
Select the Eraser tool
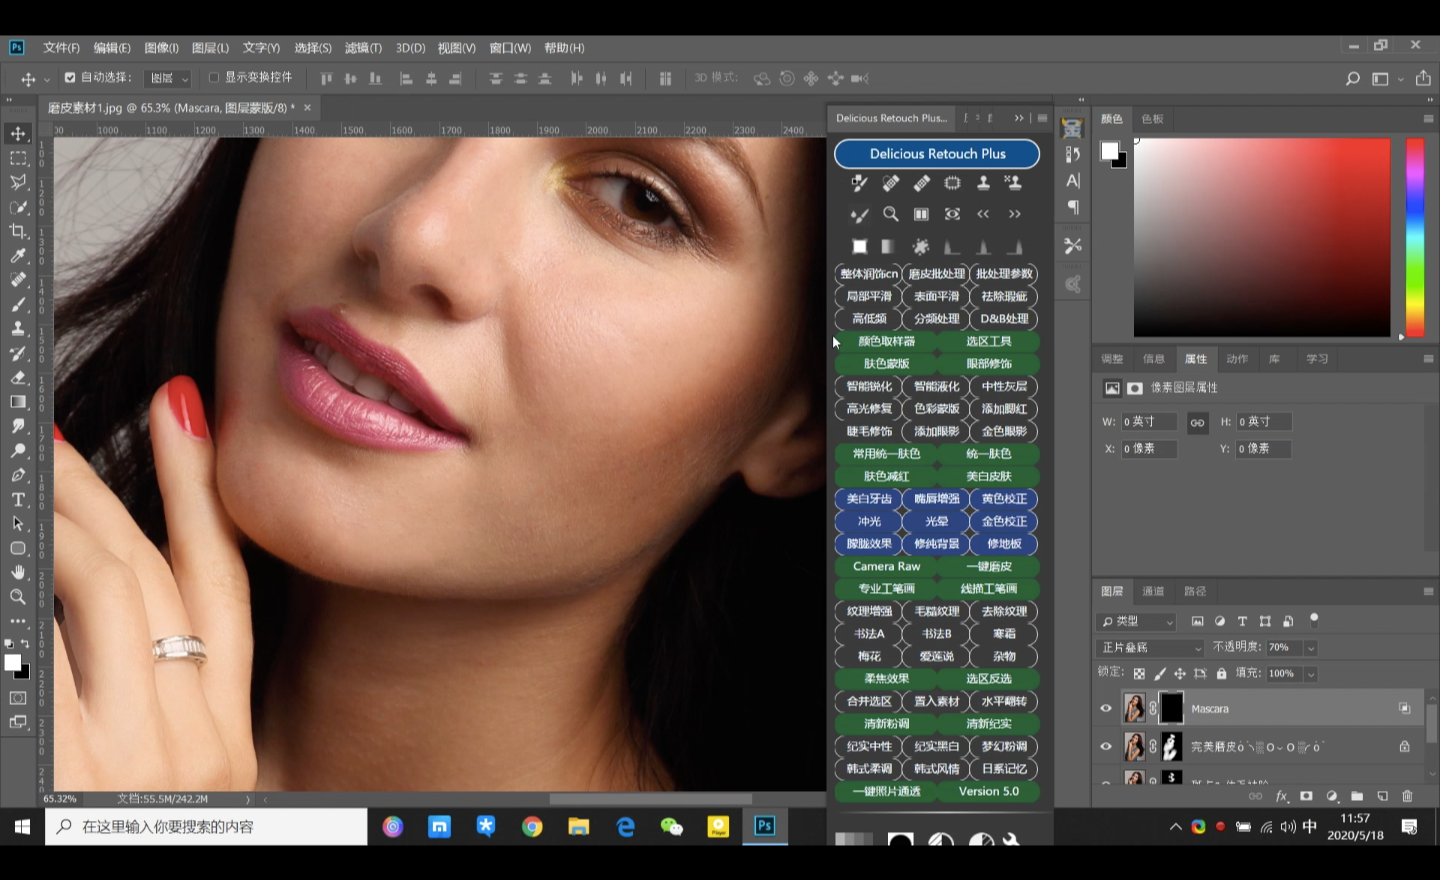18,378
